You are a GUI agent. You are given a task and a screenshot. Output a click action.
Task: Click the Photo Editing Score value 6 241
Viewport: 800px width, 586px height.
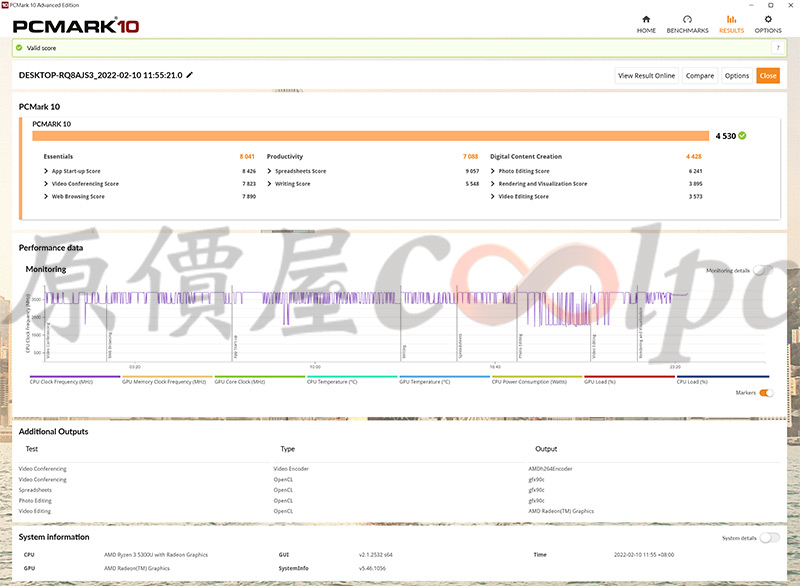[x=695, y=171]
